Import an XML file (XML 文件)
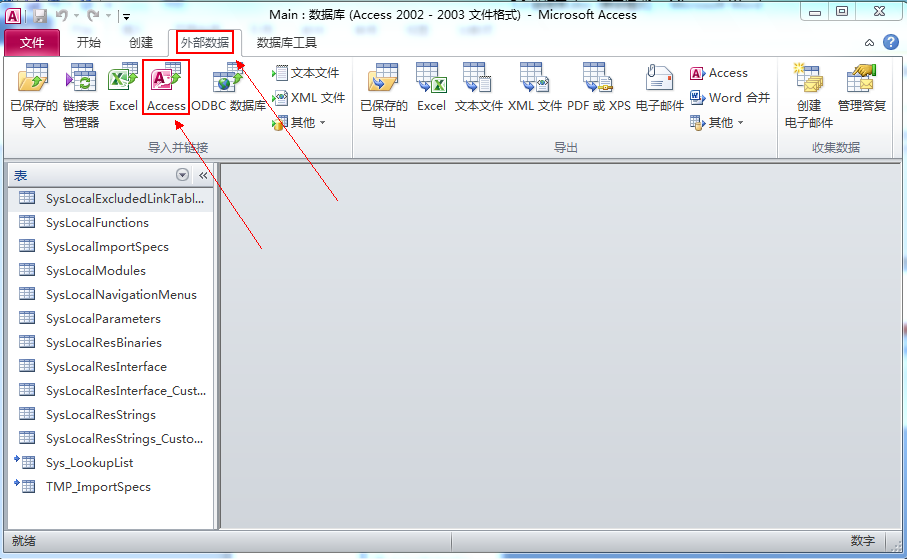The height and width of the screenshot is (559, 907). coord(309,98)
